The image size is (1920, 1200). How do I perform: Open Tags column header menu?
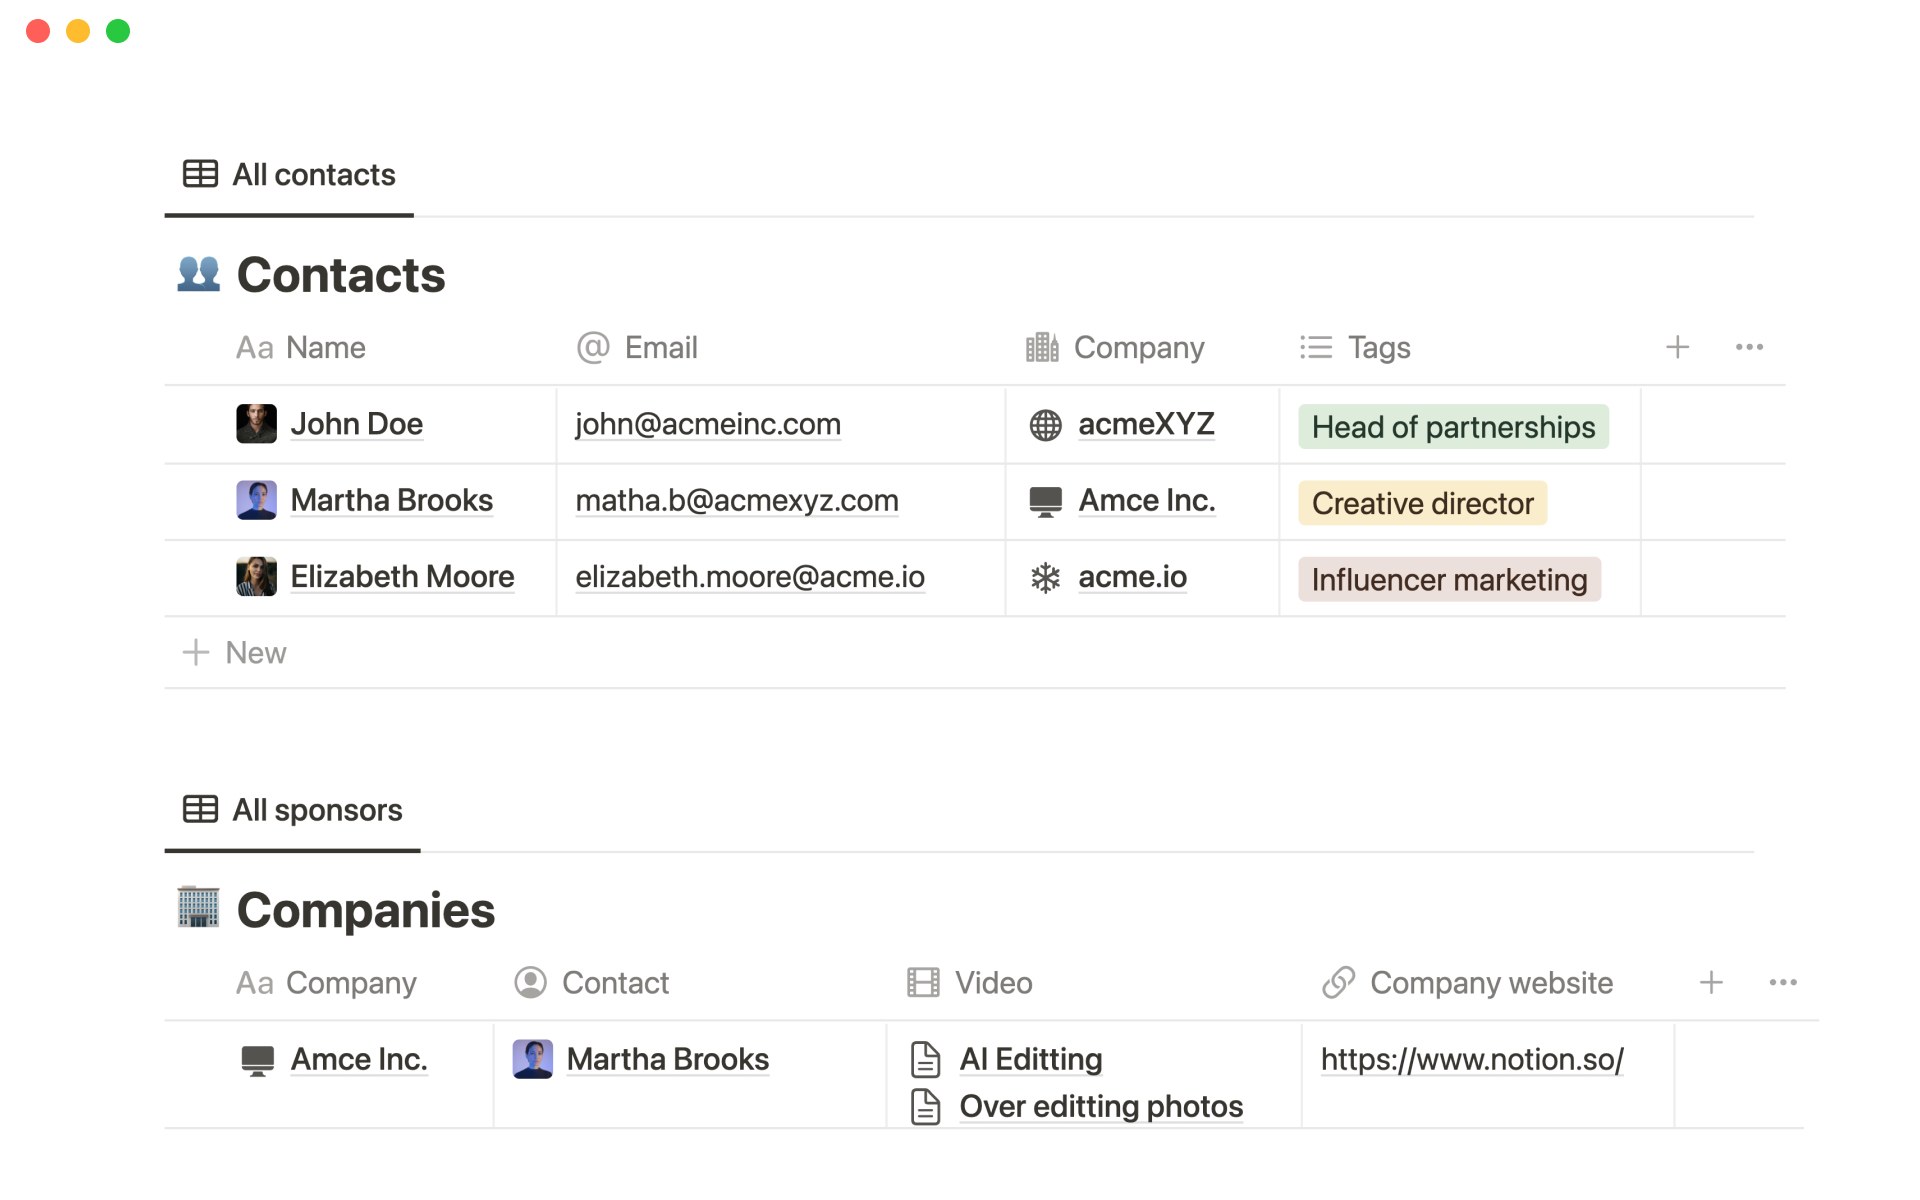tap(1378, 347)
